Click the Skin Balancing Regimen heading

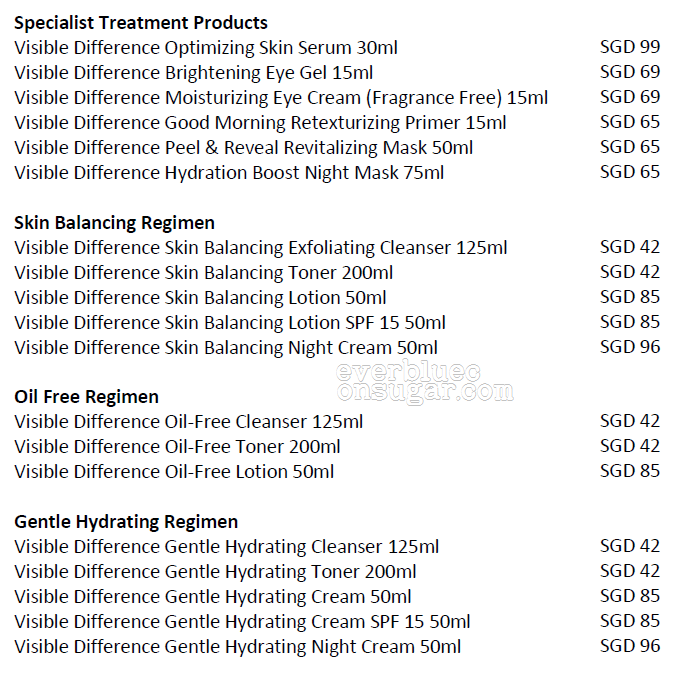(x=114, y=223)
